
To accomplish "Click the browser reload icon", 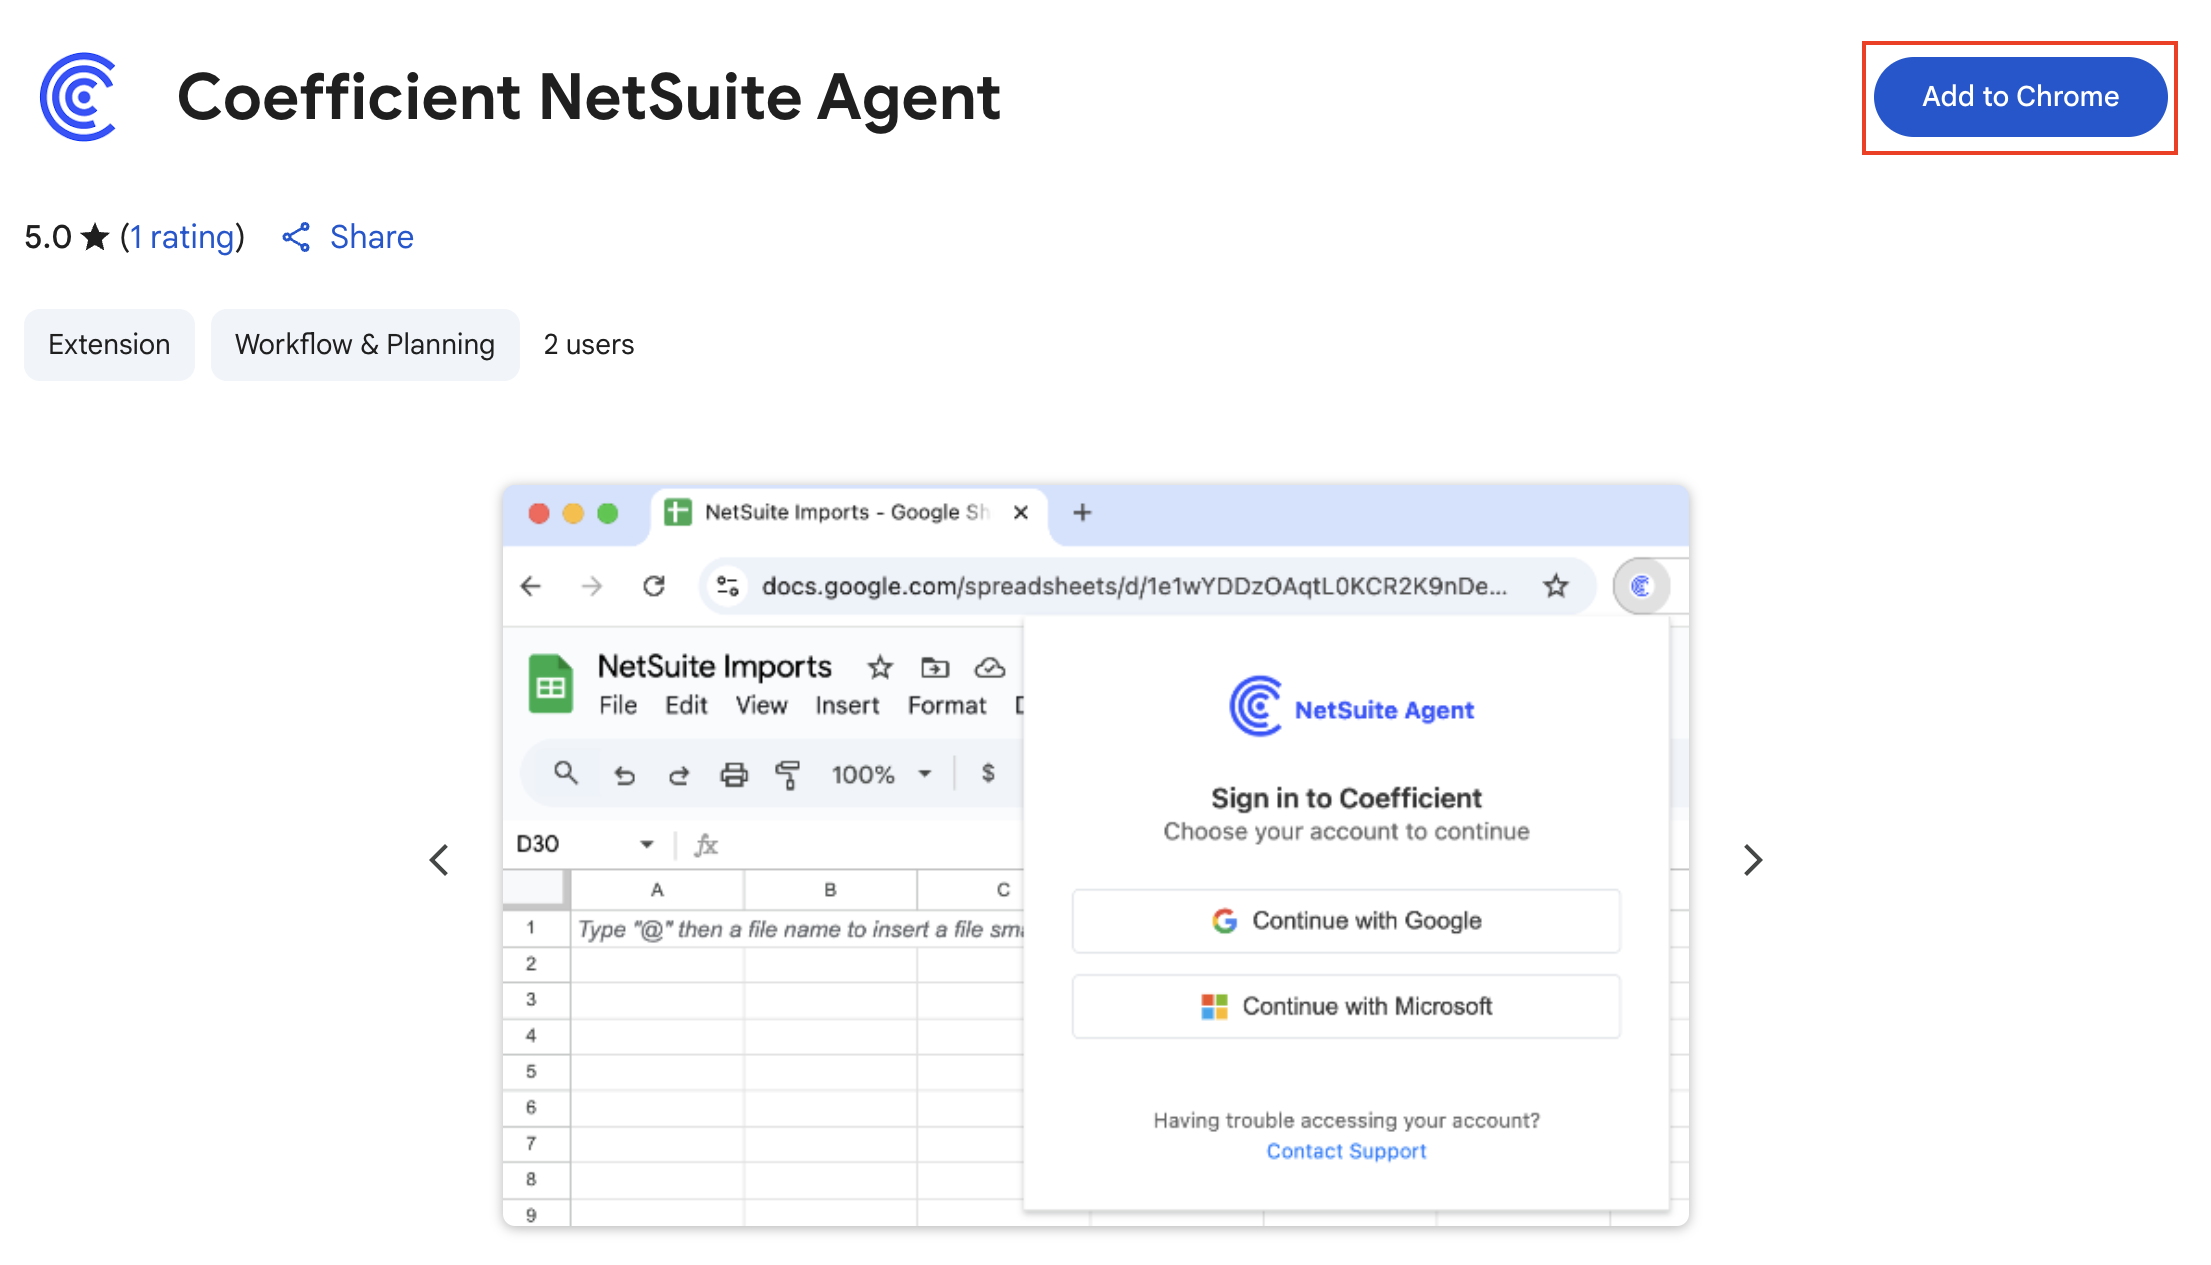I will coord(654,586).
